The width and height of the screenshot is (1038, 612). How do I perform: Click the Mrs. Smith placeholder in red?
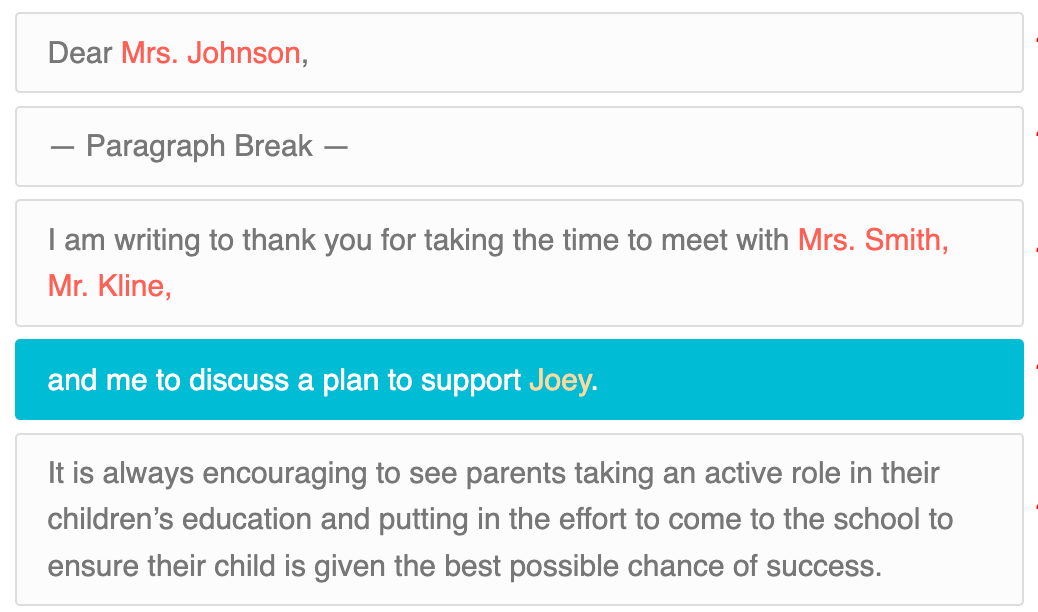click(873, 240)
